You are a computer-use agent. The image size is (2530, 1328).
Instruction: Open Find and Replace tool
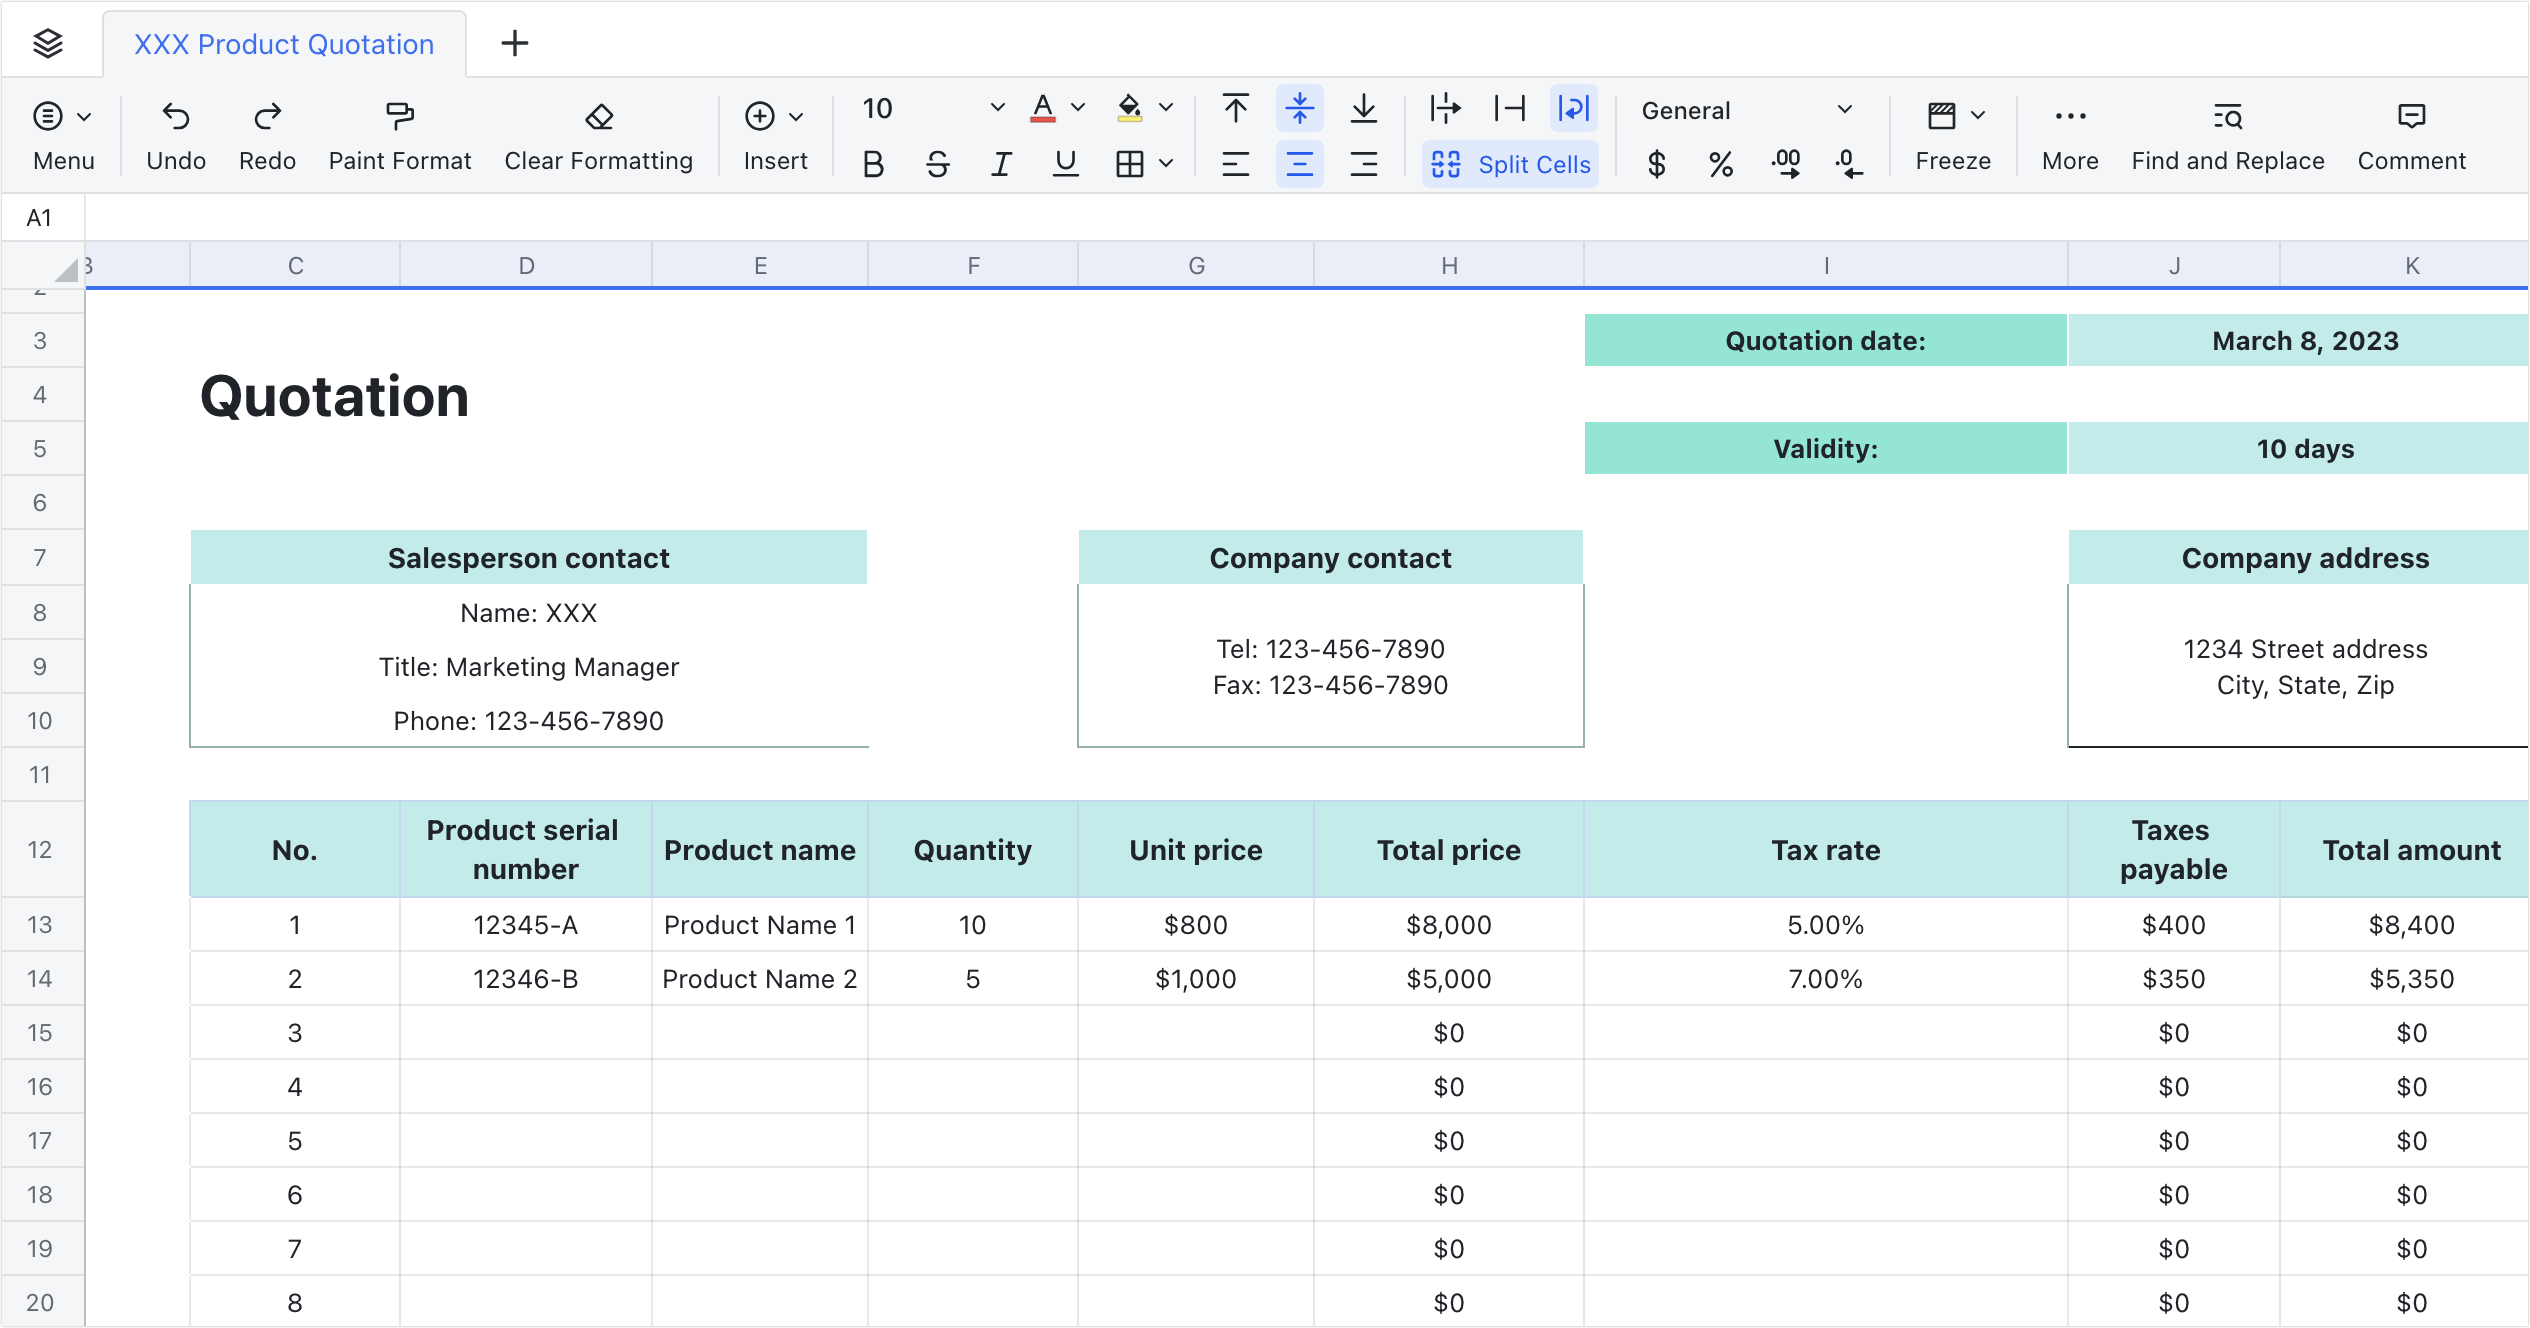tap(2227, 117)
